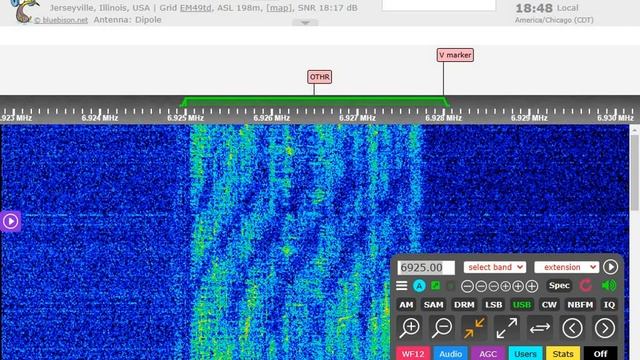This screenshot has width=640, height=360.
Task: Toggle the Spec spectrum display button
Action: (x=559, y=286)
